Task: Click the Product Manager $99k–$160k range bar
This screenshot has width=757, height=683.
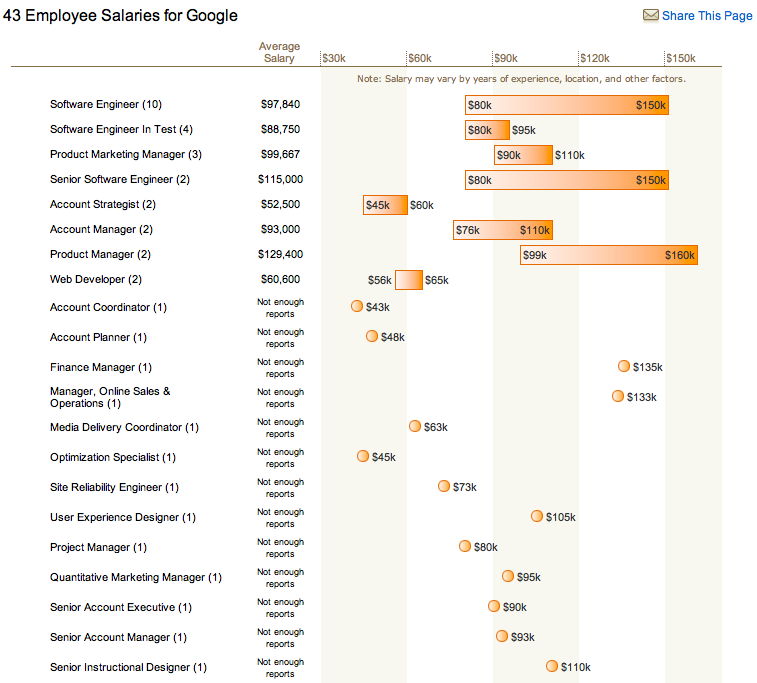Action: [x=608, y=255]
